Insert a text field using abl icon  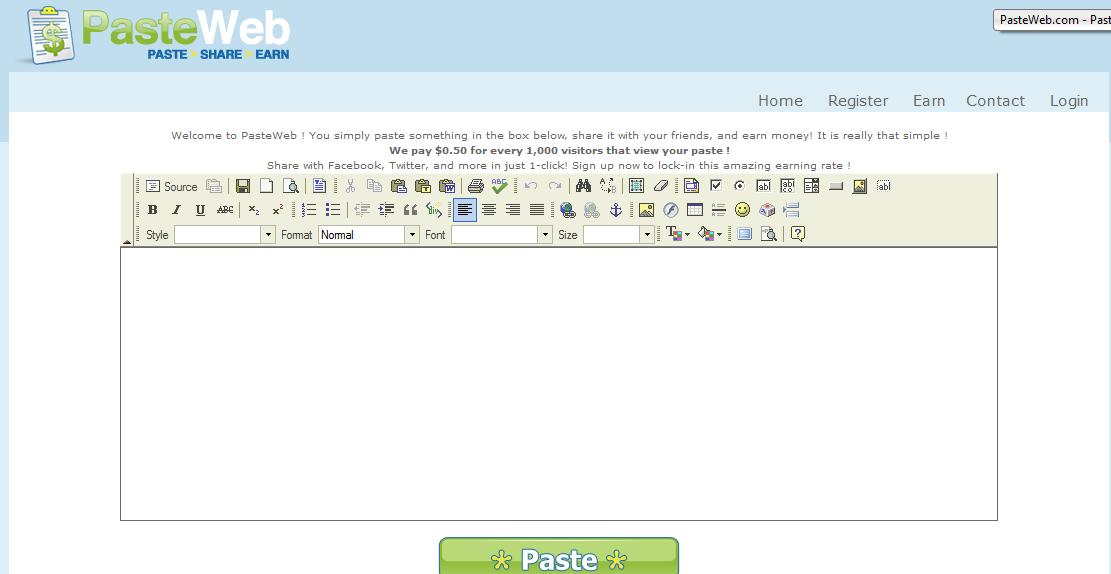coord(763,186)
